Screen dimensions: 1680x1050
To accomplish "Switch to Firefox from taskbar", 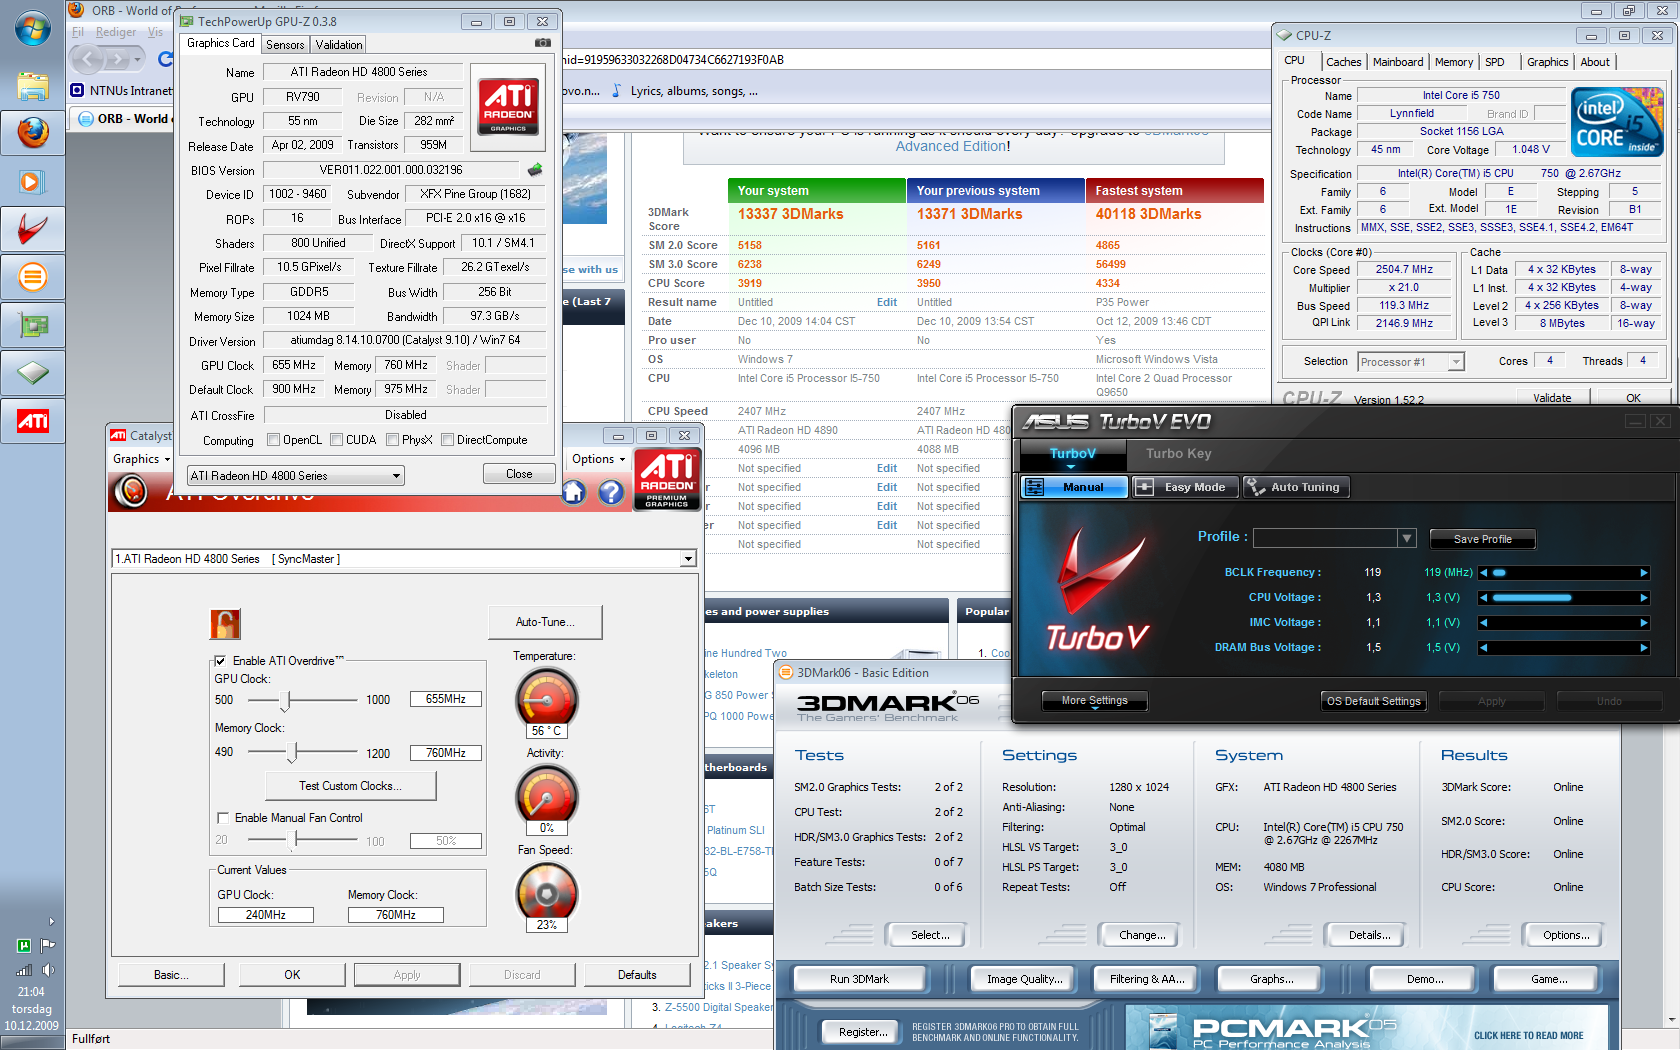I will [x=32, y=133].
